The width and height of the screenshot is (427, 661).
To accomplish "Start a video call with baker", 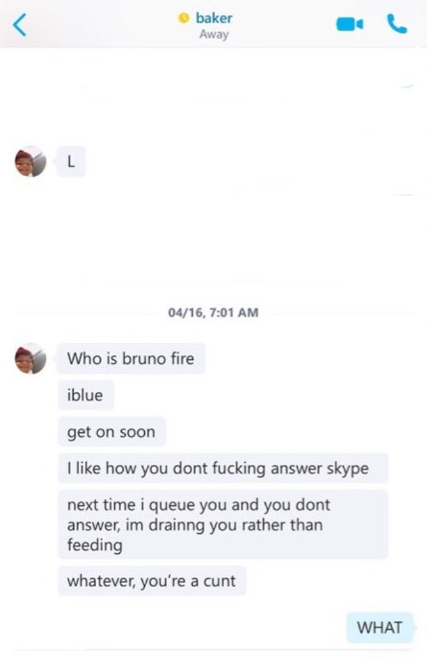I will point(349,24).
